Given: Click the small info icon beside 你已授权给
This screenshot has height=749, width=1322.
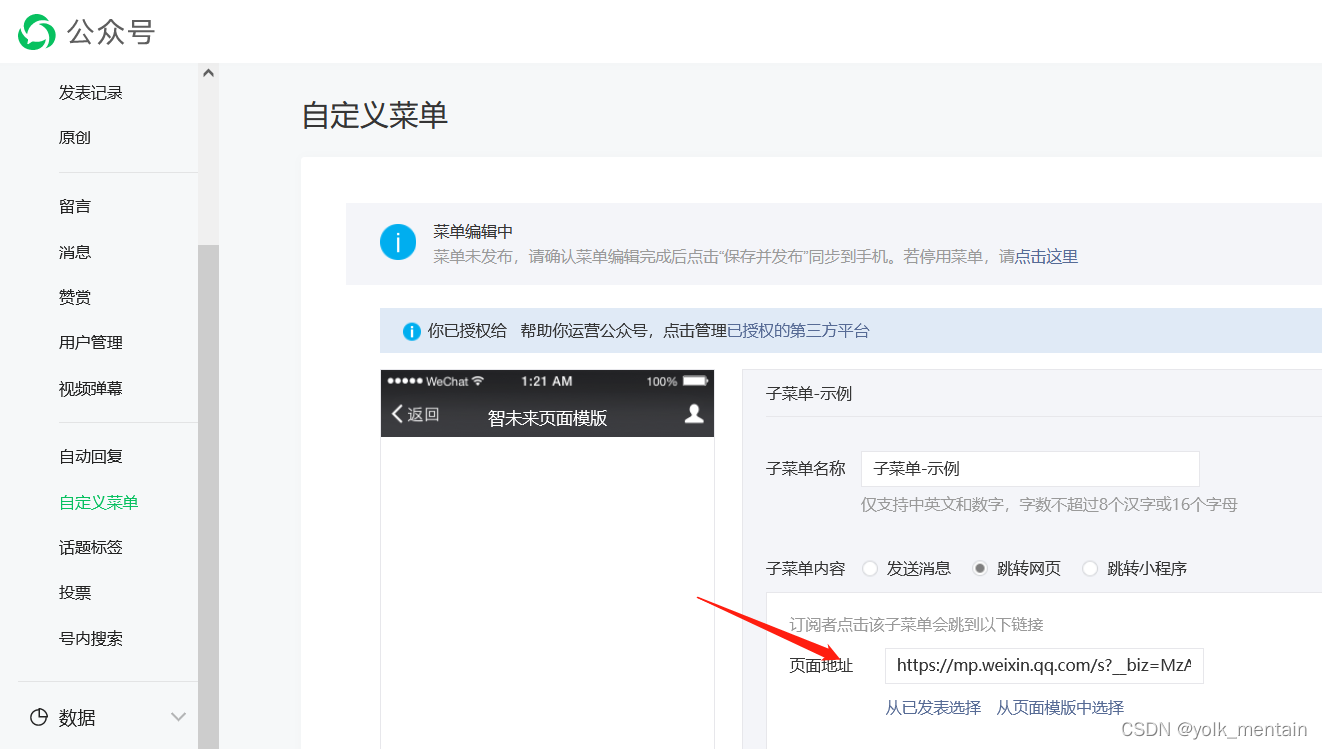Looking at the screenshot, I should 411,331.
